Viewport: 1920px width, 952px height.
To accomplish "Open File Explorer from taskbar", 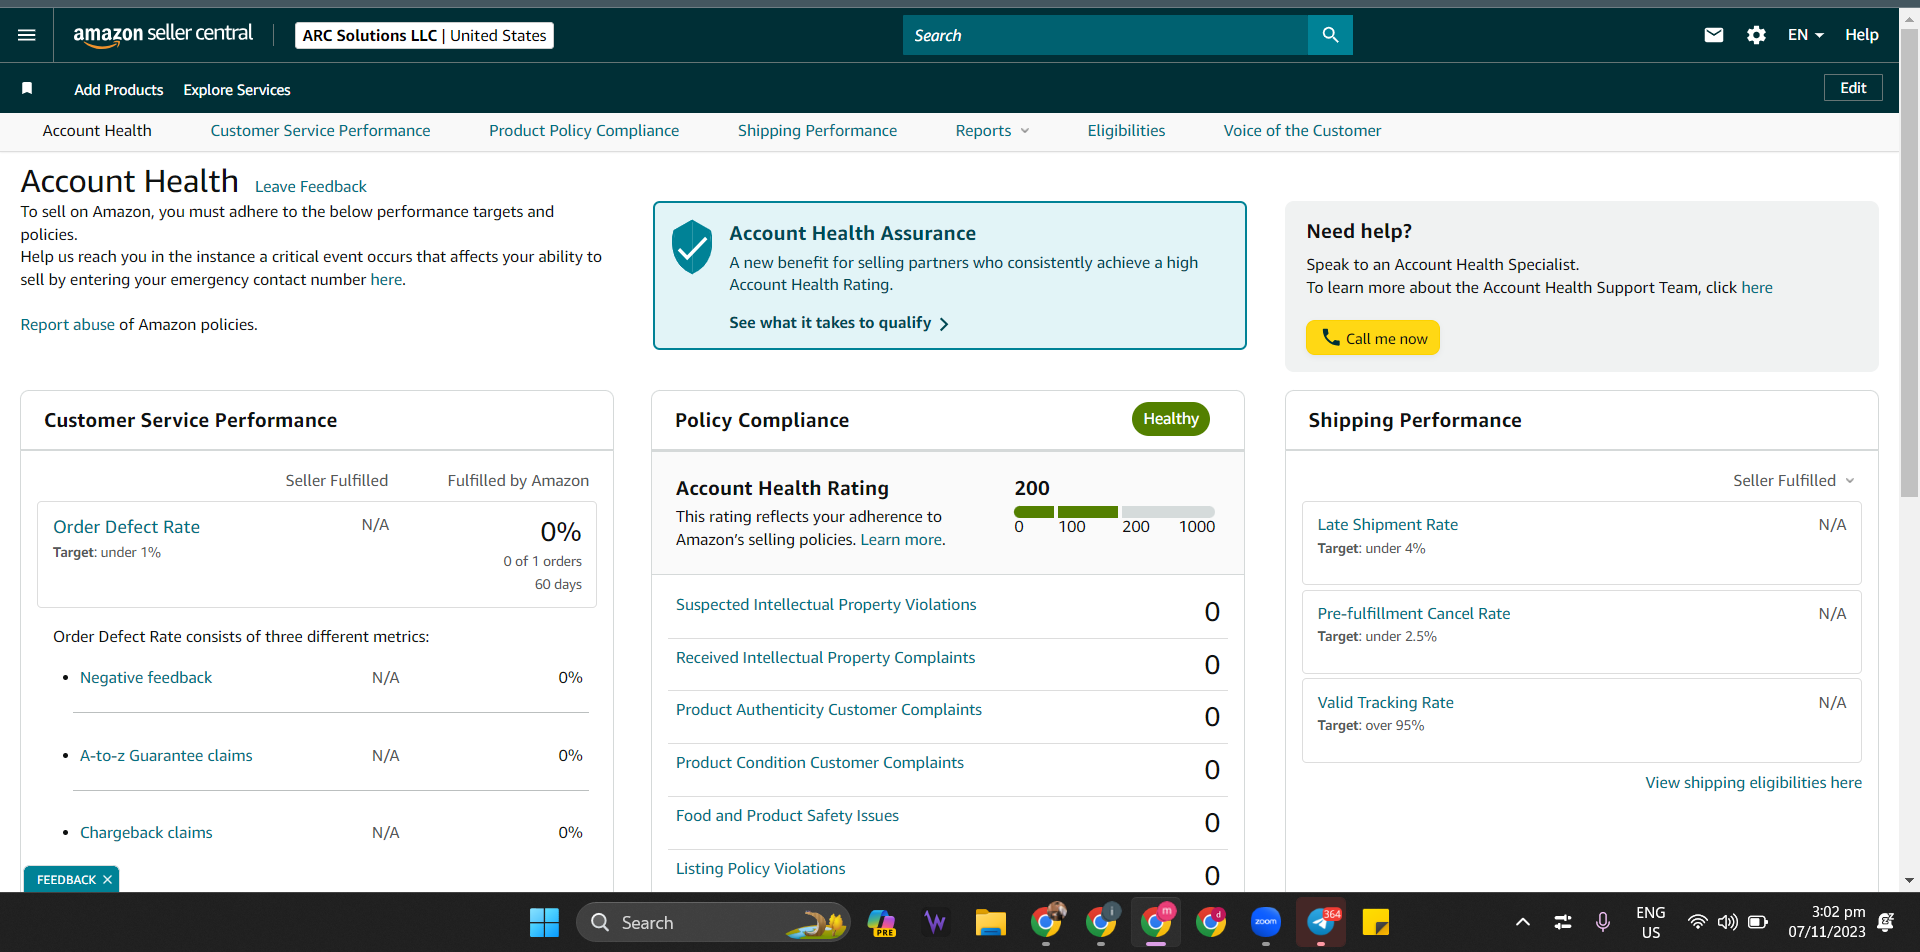I will coord(990,922).
